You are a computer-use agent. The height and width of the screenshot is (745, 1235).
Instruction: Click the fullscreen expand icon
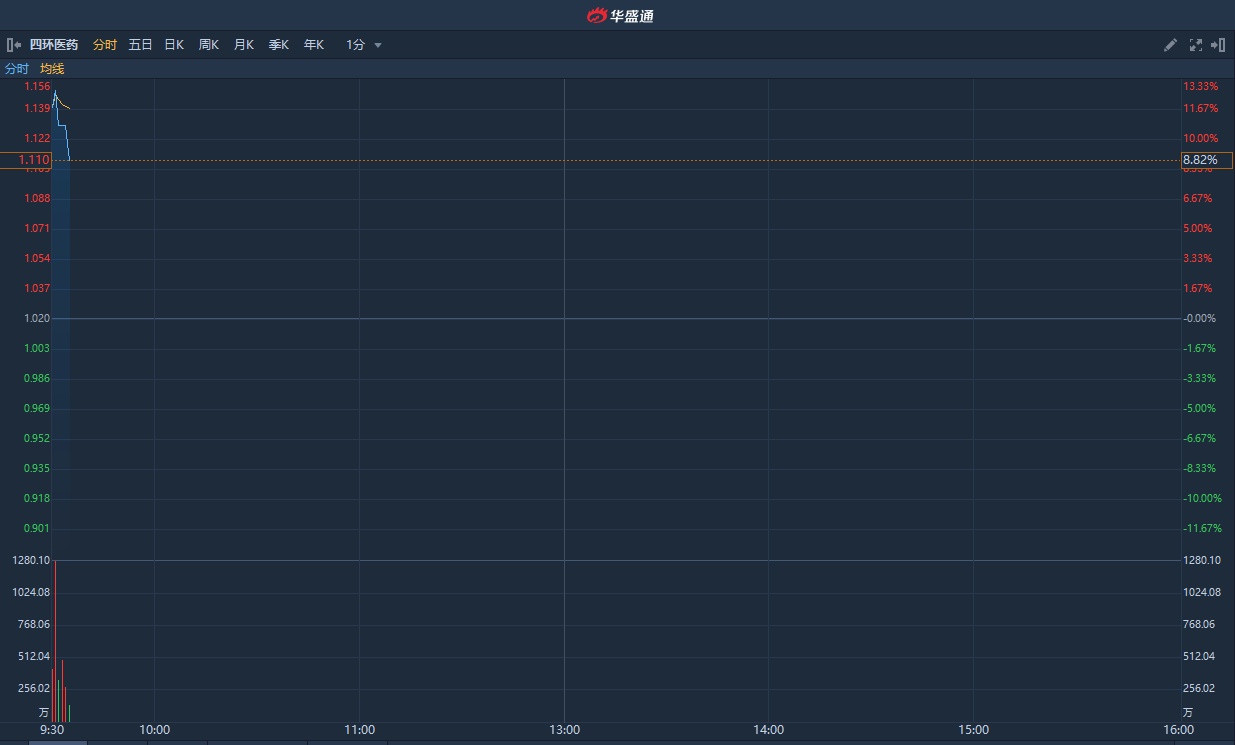[1195, 45]
